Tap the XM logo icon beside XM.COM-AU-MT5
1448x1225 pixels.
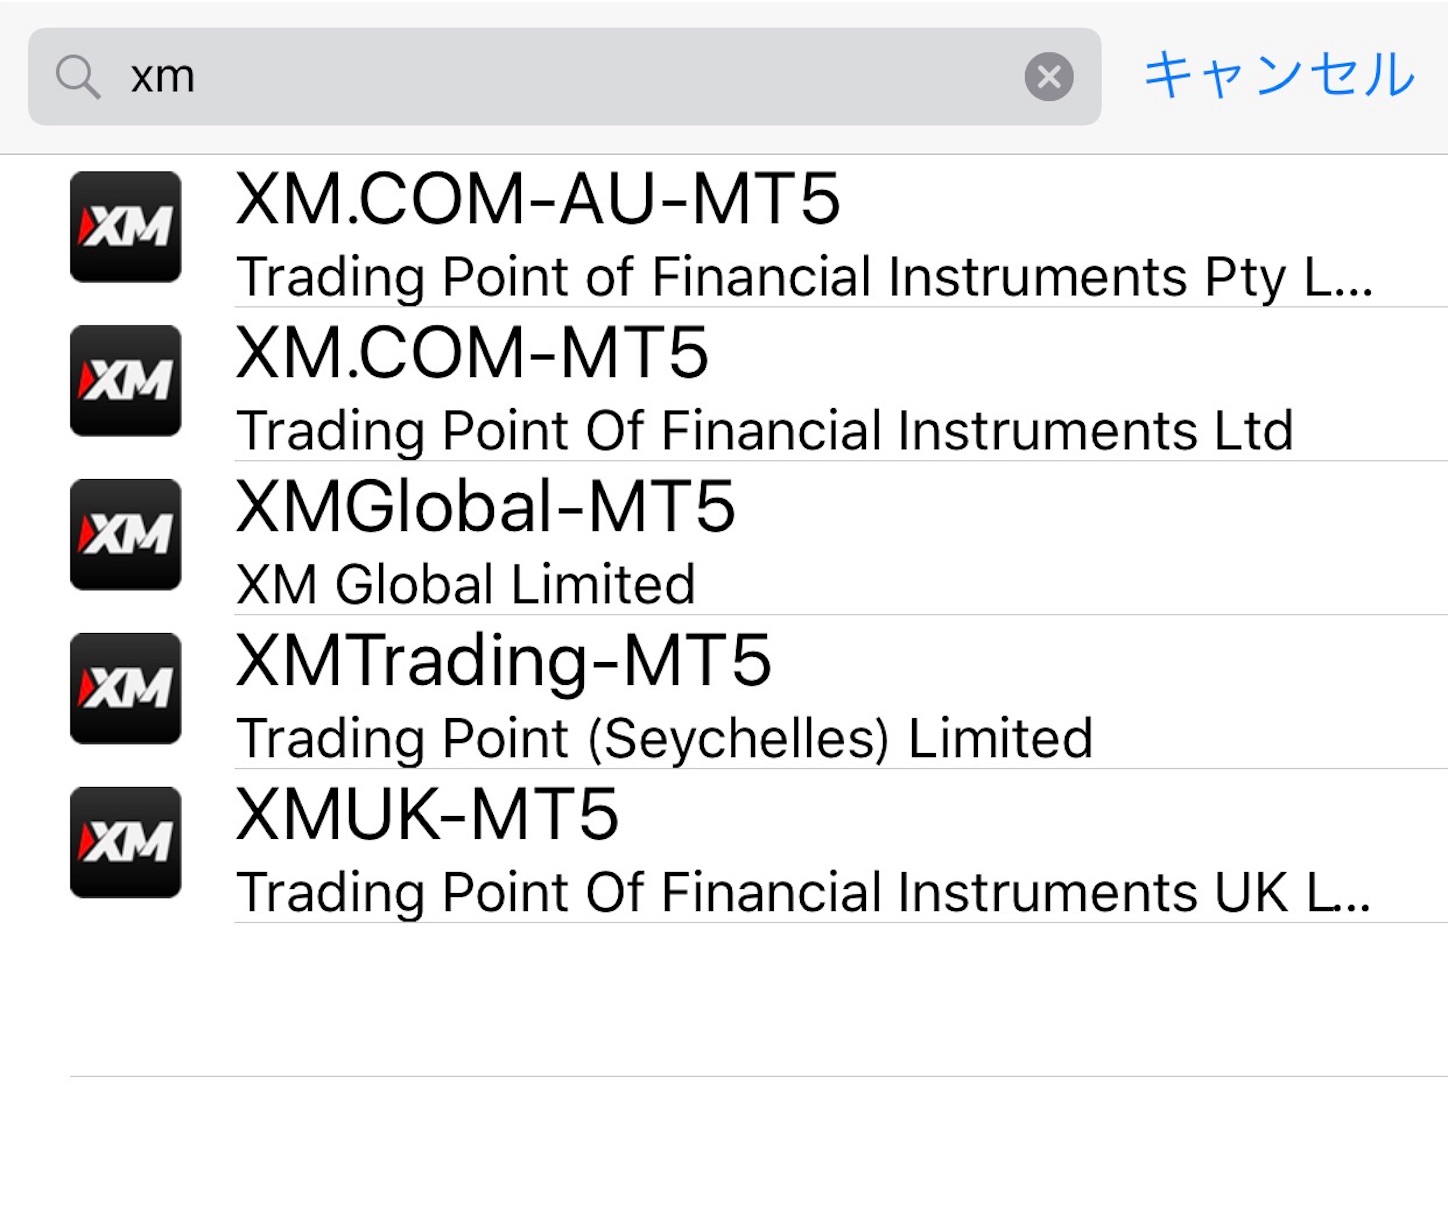[125, 227]
